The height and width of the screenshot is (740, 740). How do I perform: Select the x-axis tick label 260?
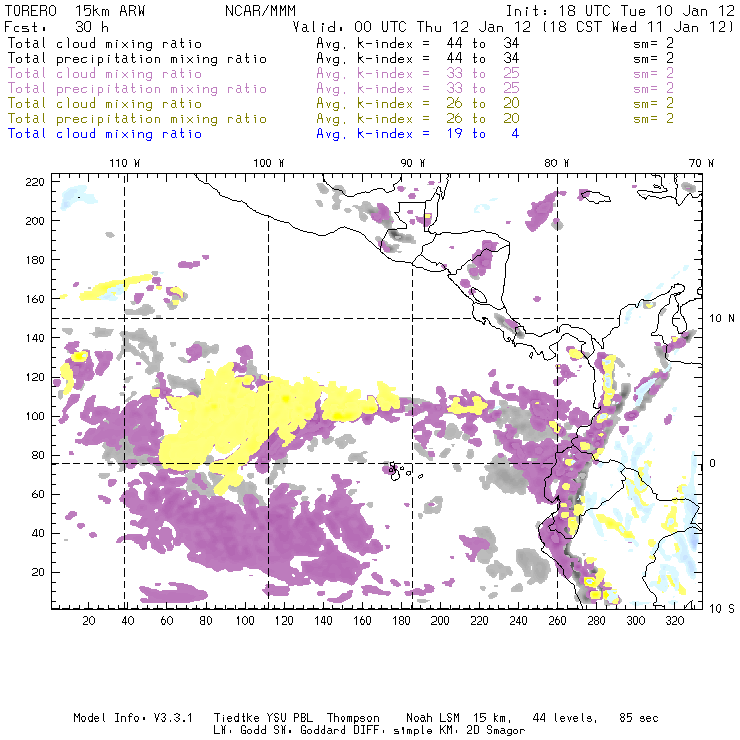pos(557,621)
